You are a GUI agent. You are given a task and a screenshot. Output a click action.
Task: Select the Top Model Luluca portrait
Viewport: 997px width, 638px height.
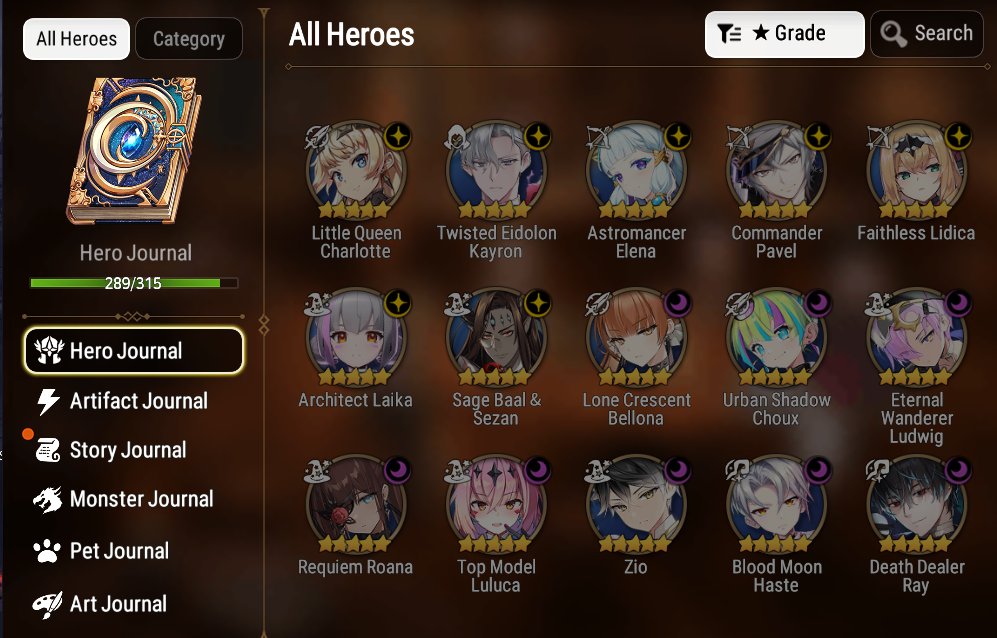pos(496,504)
